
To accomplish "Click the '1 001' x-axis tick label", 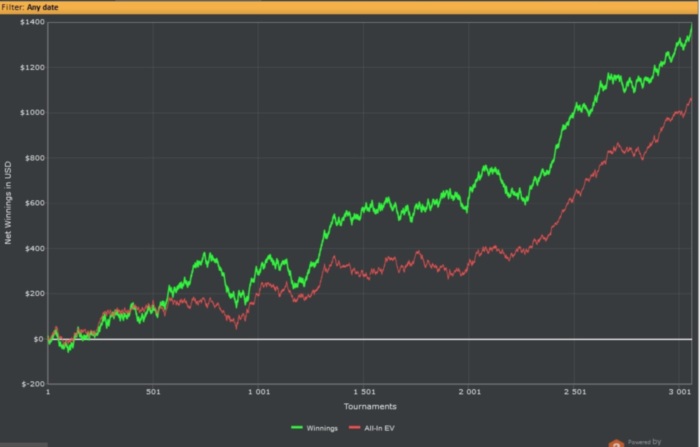I will coord(259,392).
